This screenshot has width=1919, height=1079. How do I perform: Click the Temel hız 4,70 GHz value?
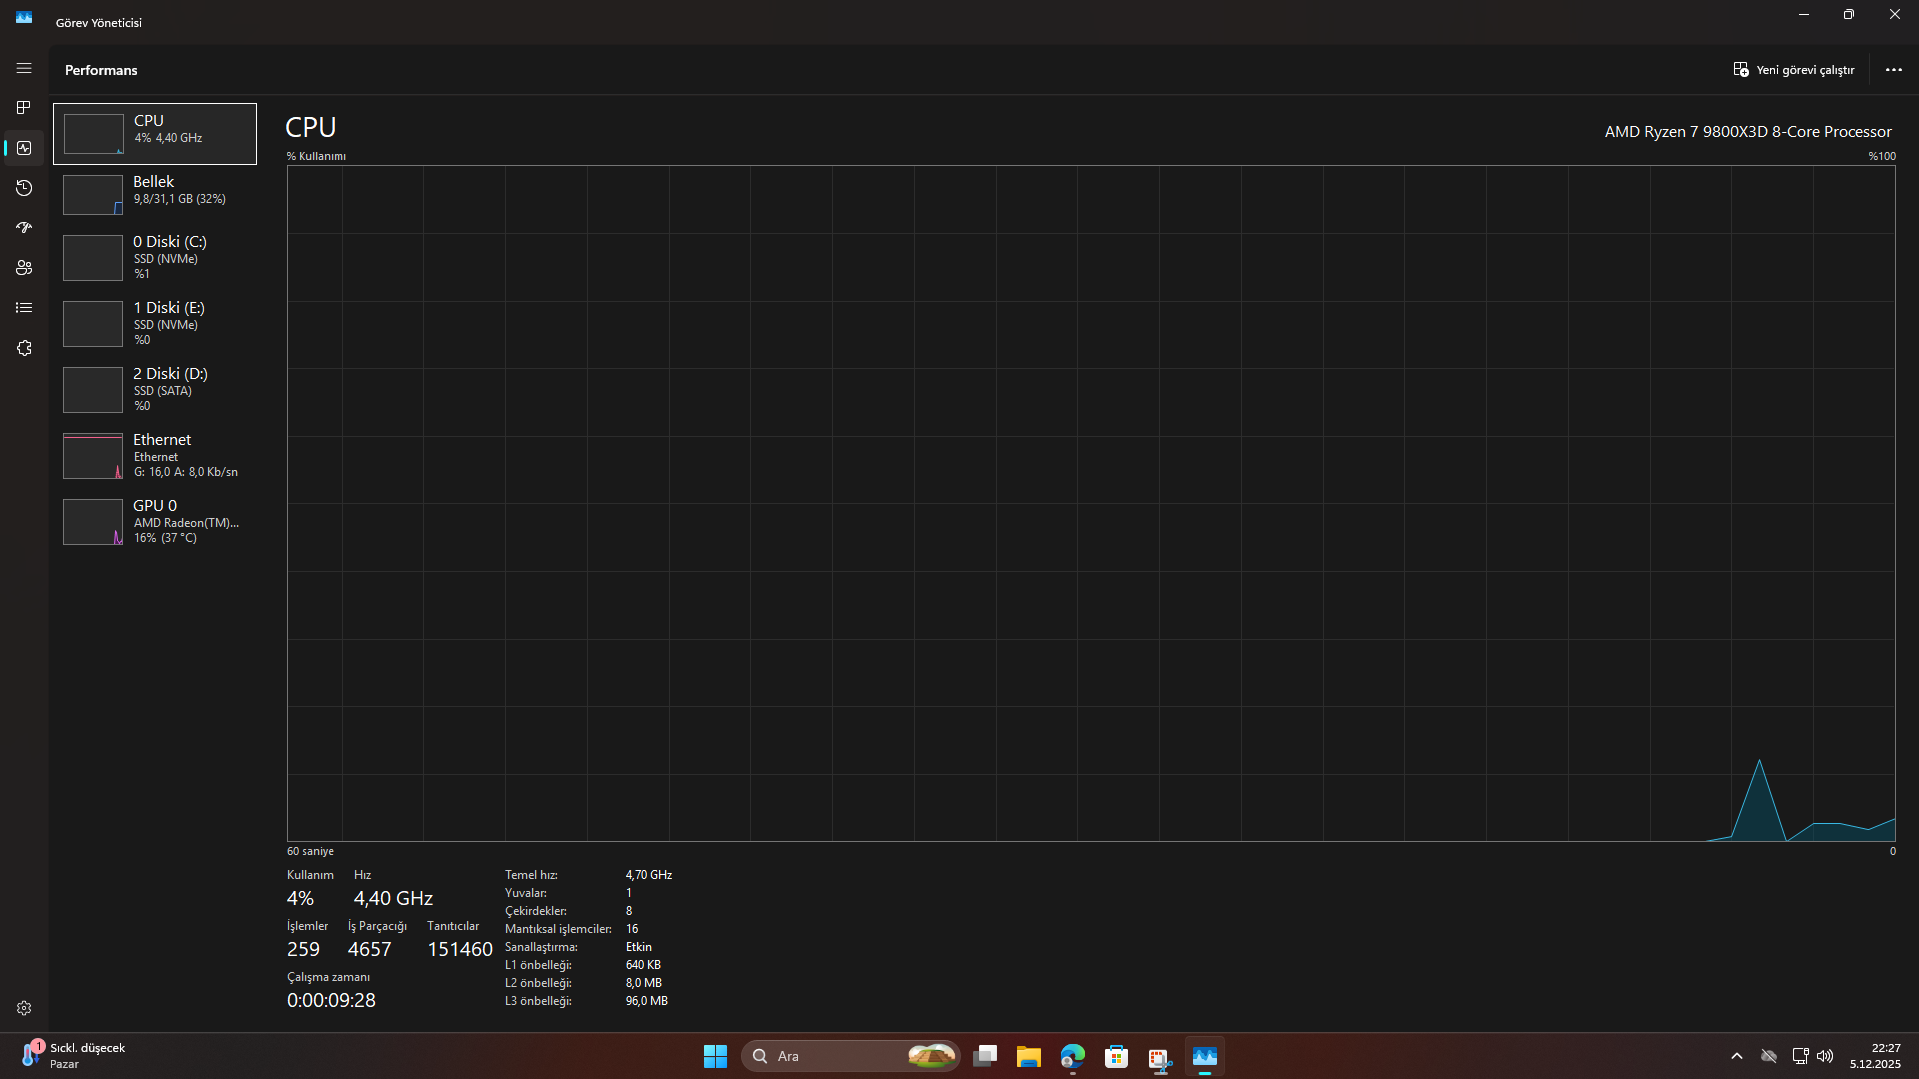click(x=649, y=875)
